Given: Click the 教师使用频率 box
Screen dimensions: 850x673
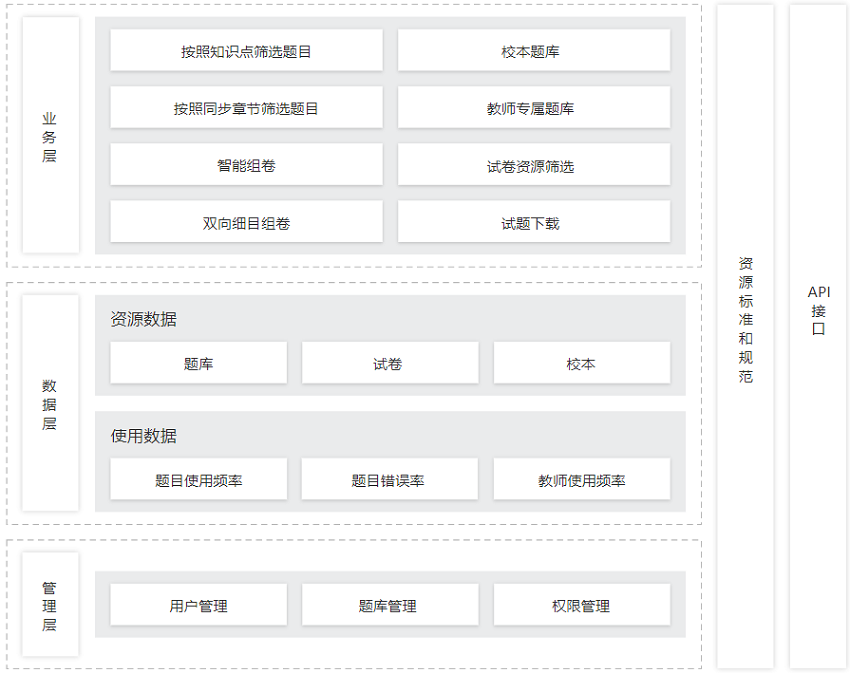Looking at the screenshot, I should point(582,479).
